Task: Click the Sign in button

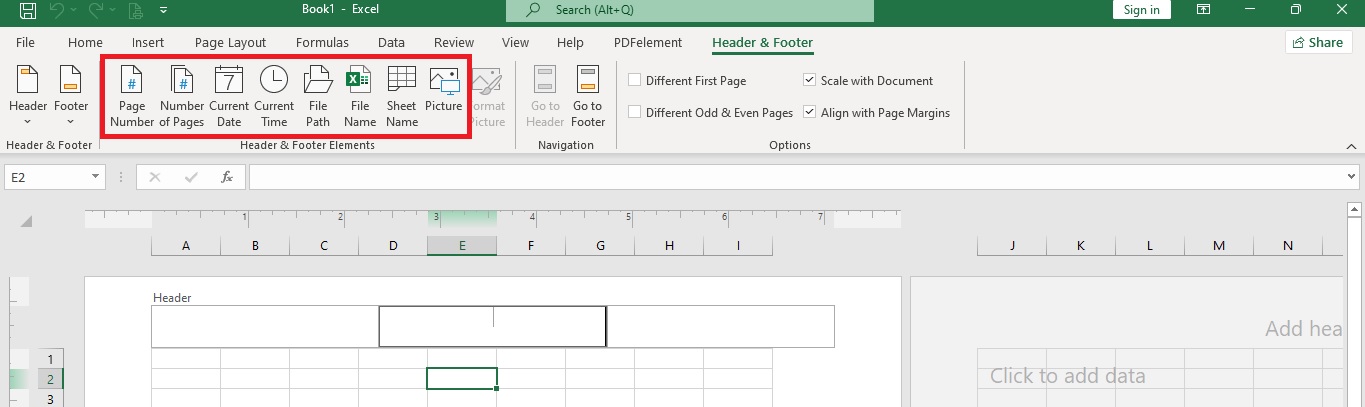Action: tap(1141, 10)
